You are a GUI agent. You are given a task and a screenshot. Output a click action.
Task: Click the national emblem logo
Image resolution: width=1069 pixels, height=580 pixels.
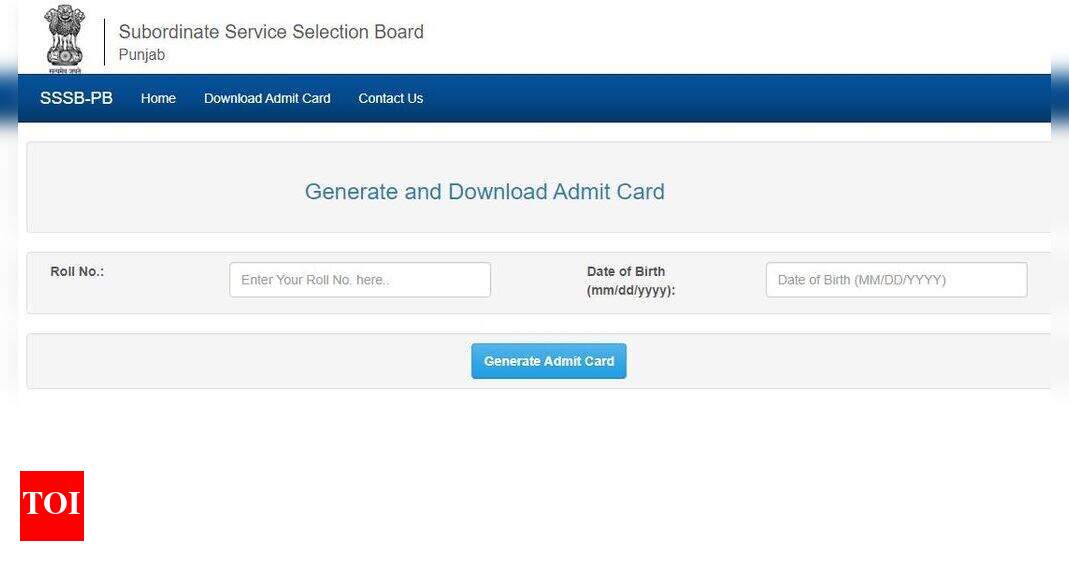(65, 39)
